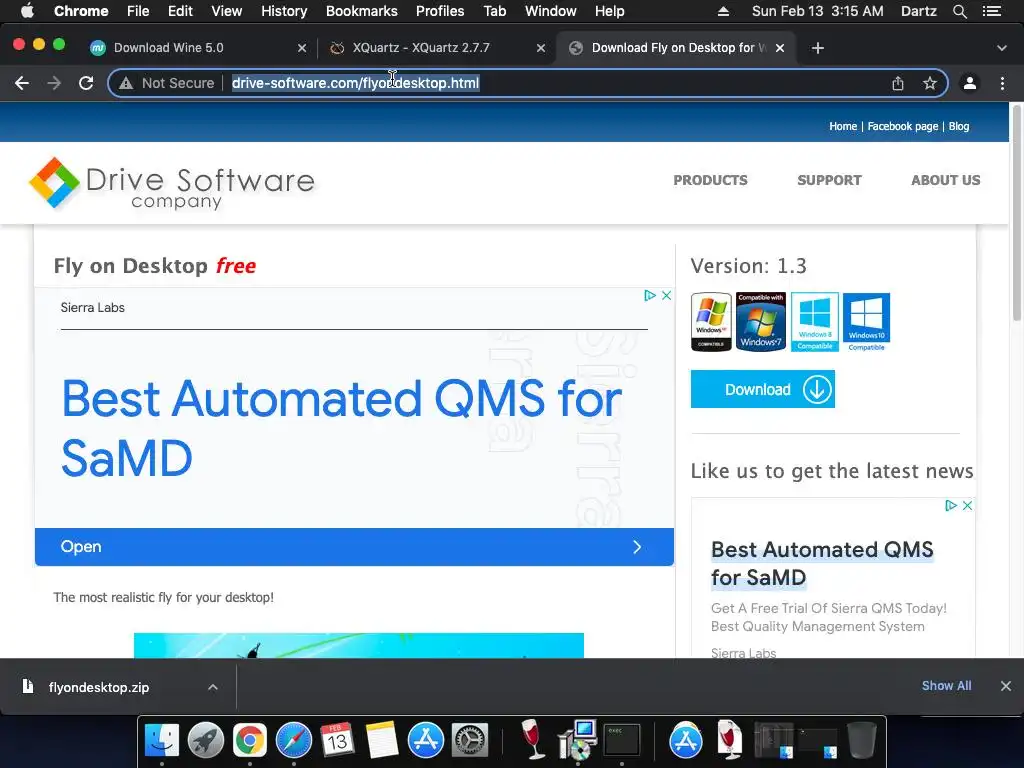Close the Download Wine 5.0 tab
The height and width of the screenshot is (768, 1024).
(302, 48)
